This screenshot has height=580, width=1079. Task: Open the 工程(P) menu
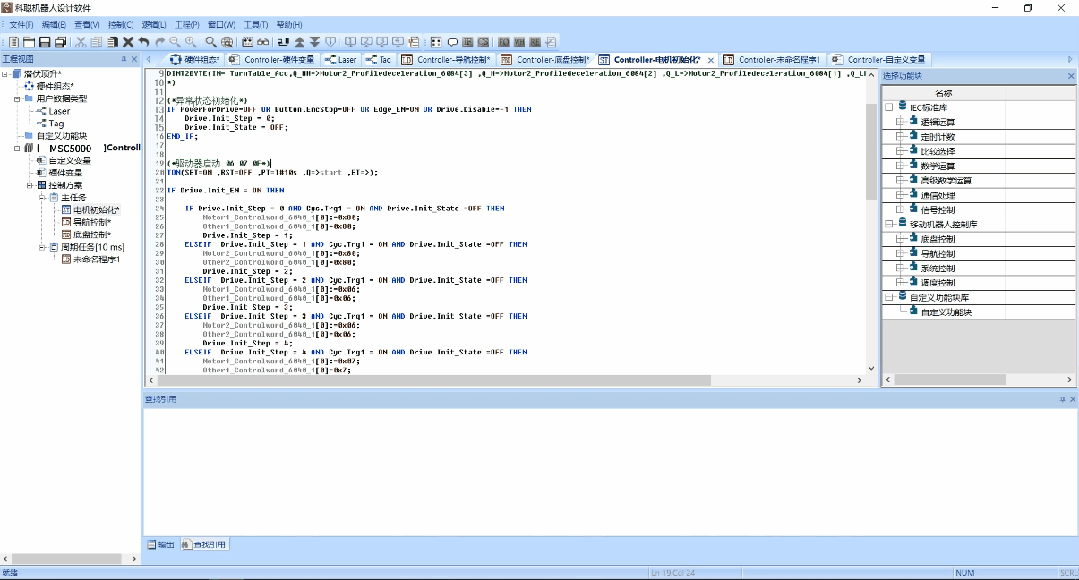pos(187,24)
